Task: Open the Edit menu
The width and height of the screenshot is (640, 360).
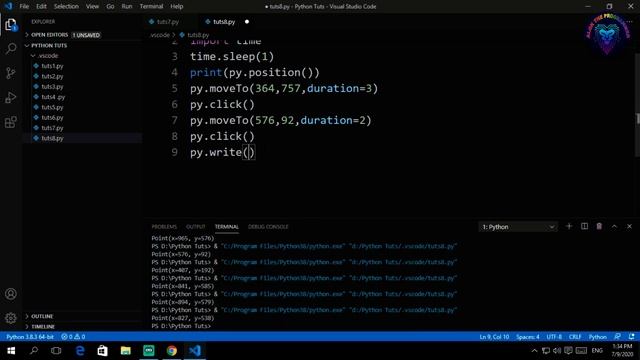Action: point(41,7)
